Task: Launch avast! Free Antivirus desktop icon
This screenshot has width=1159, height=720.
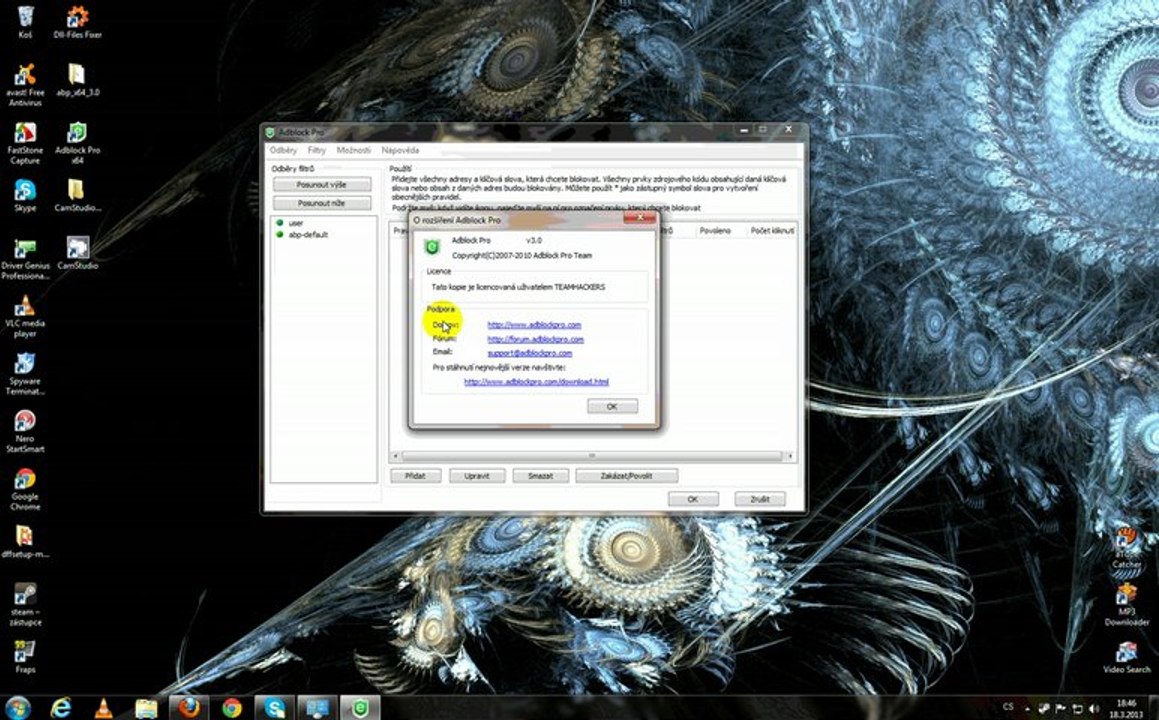Action: 25,84
